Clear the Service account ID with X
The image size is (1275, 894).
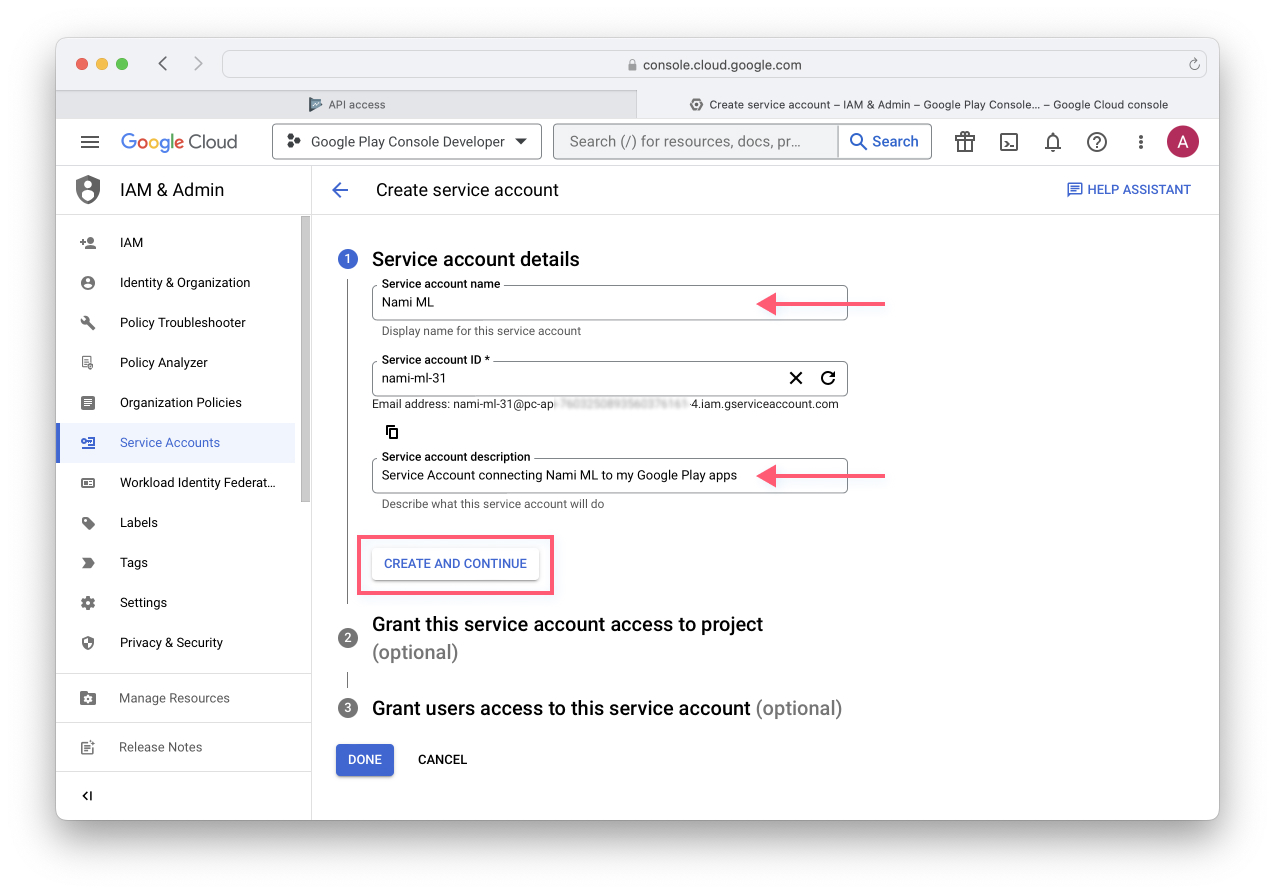(796, 378)
